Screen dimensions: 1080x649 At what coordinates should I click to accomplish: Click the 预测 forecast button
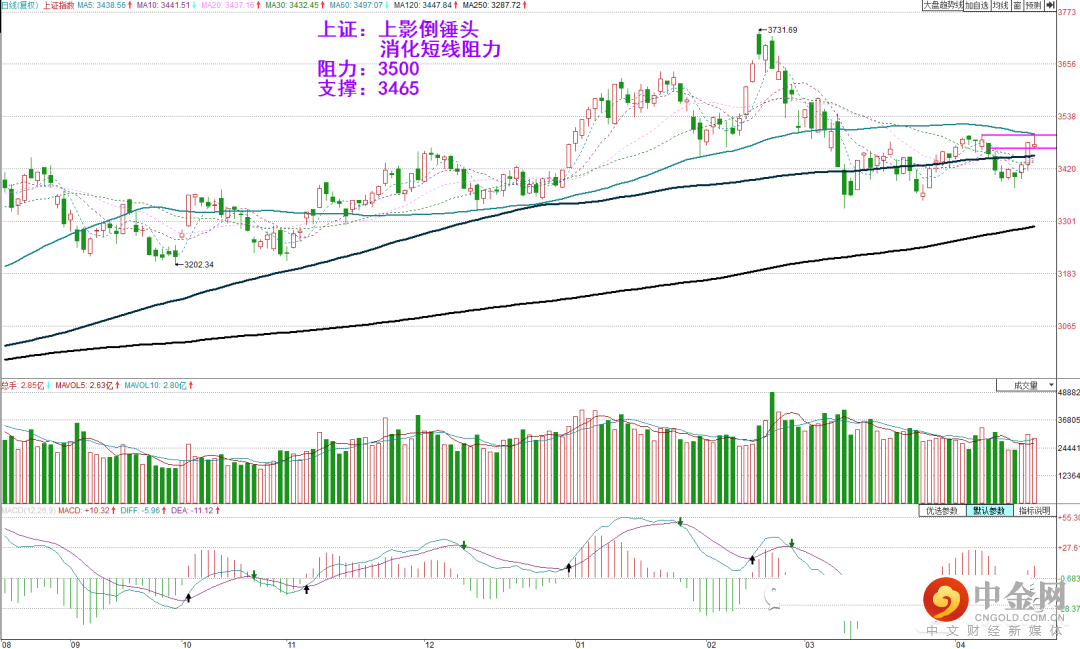pyautogui.click(x=1033, y=5)
